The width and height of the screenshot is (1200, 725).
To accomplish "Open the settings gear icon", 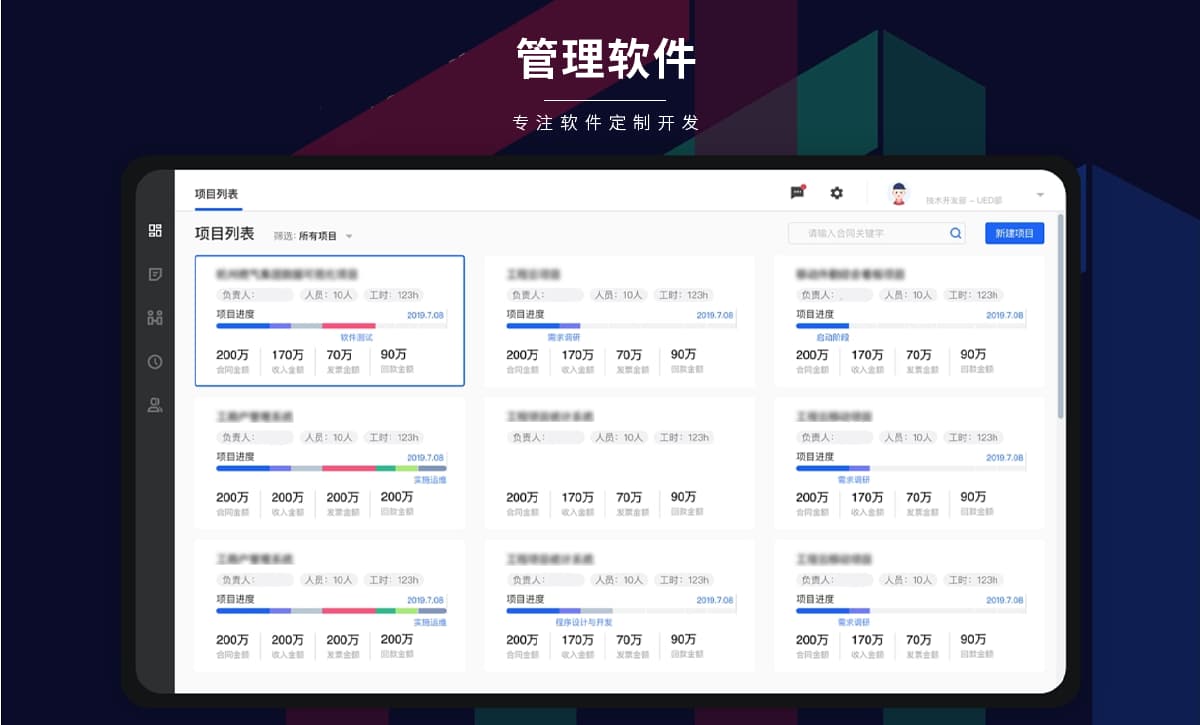I will [836, 192].
